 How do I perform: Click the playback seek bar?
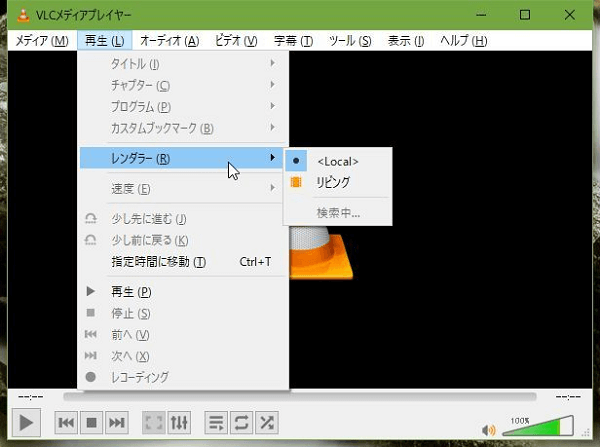pyautogui.click(x=300, y=396)
